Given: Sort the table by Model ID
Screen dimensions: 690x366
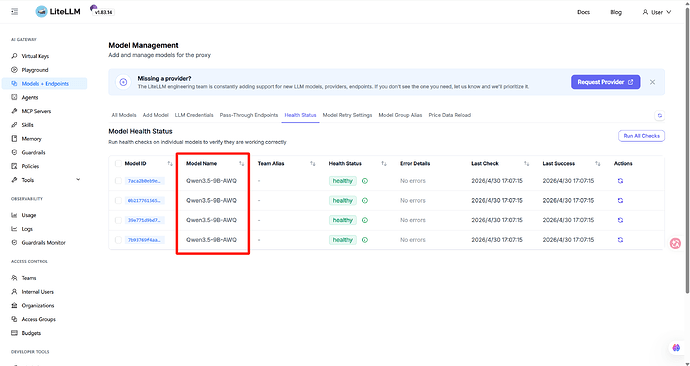Looking at the screenshot, I should click(x=170, y=164).
